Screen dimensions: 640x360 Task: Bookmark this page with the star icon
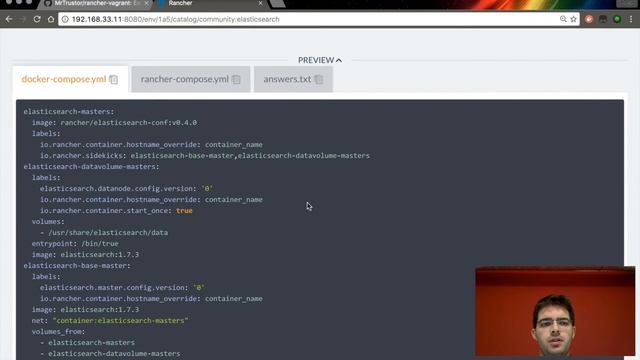[573, 19]
